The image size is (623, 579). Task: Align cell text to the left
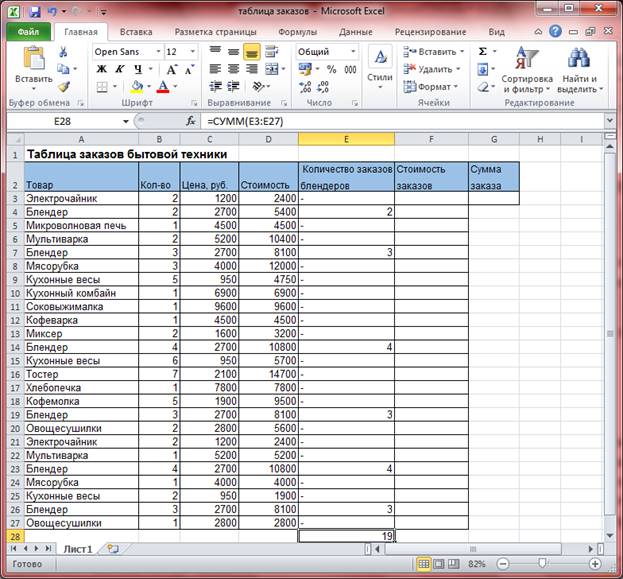[x=215, y=69]
